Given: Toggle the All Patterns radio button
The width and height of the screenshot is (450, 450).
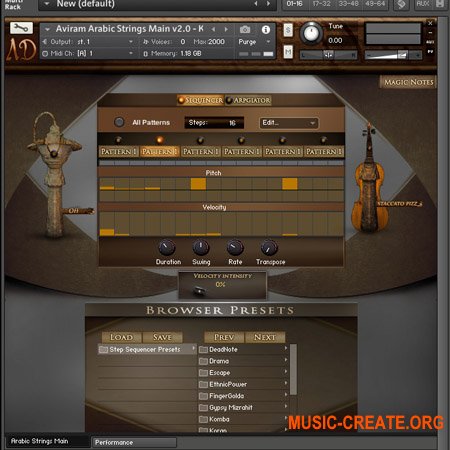Looking at the screenshot, I should tap(119, 122).
